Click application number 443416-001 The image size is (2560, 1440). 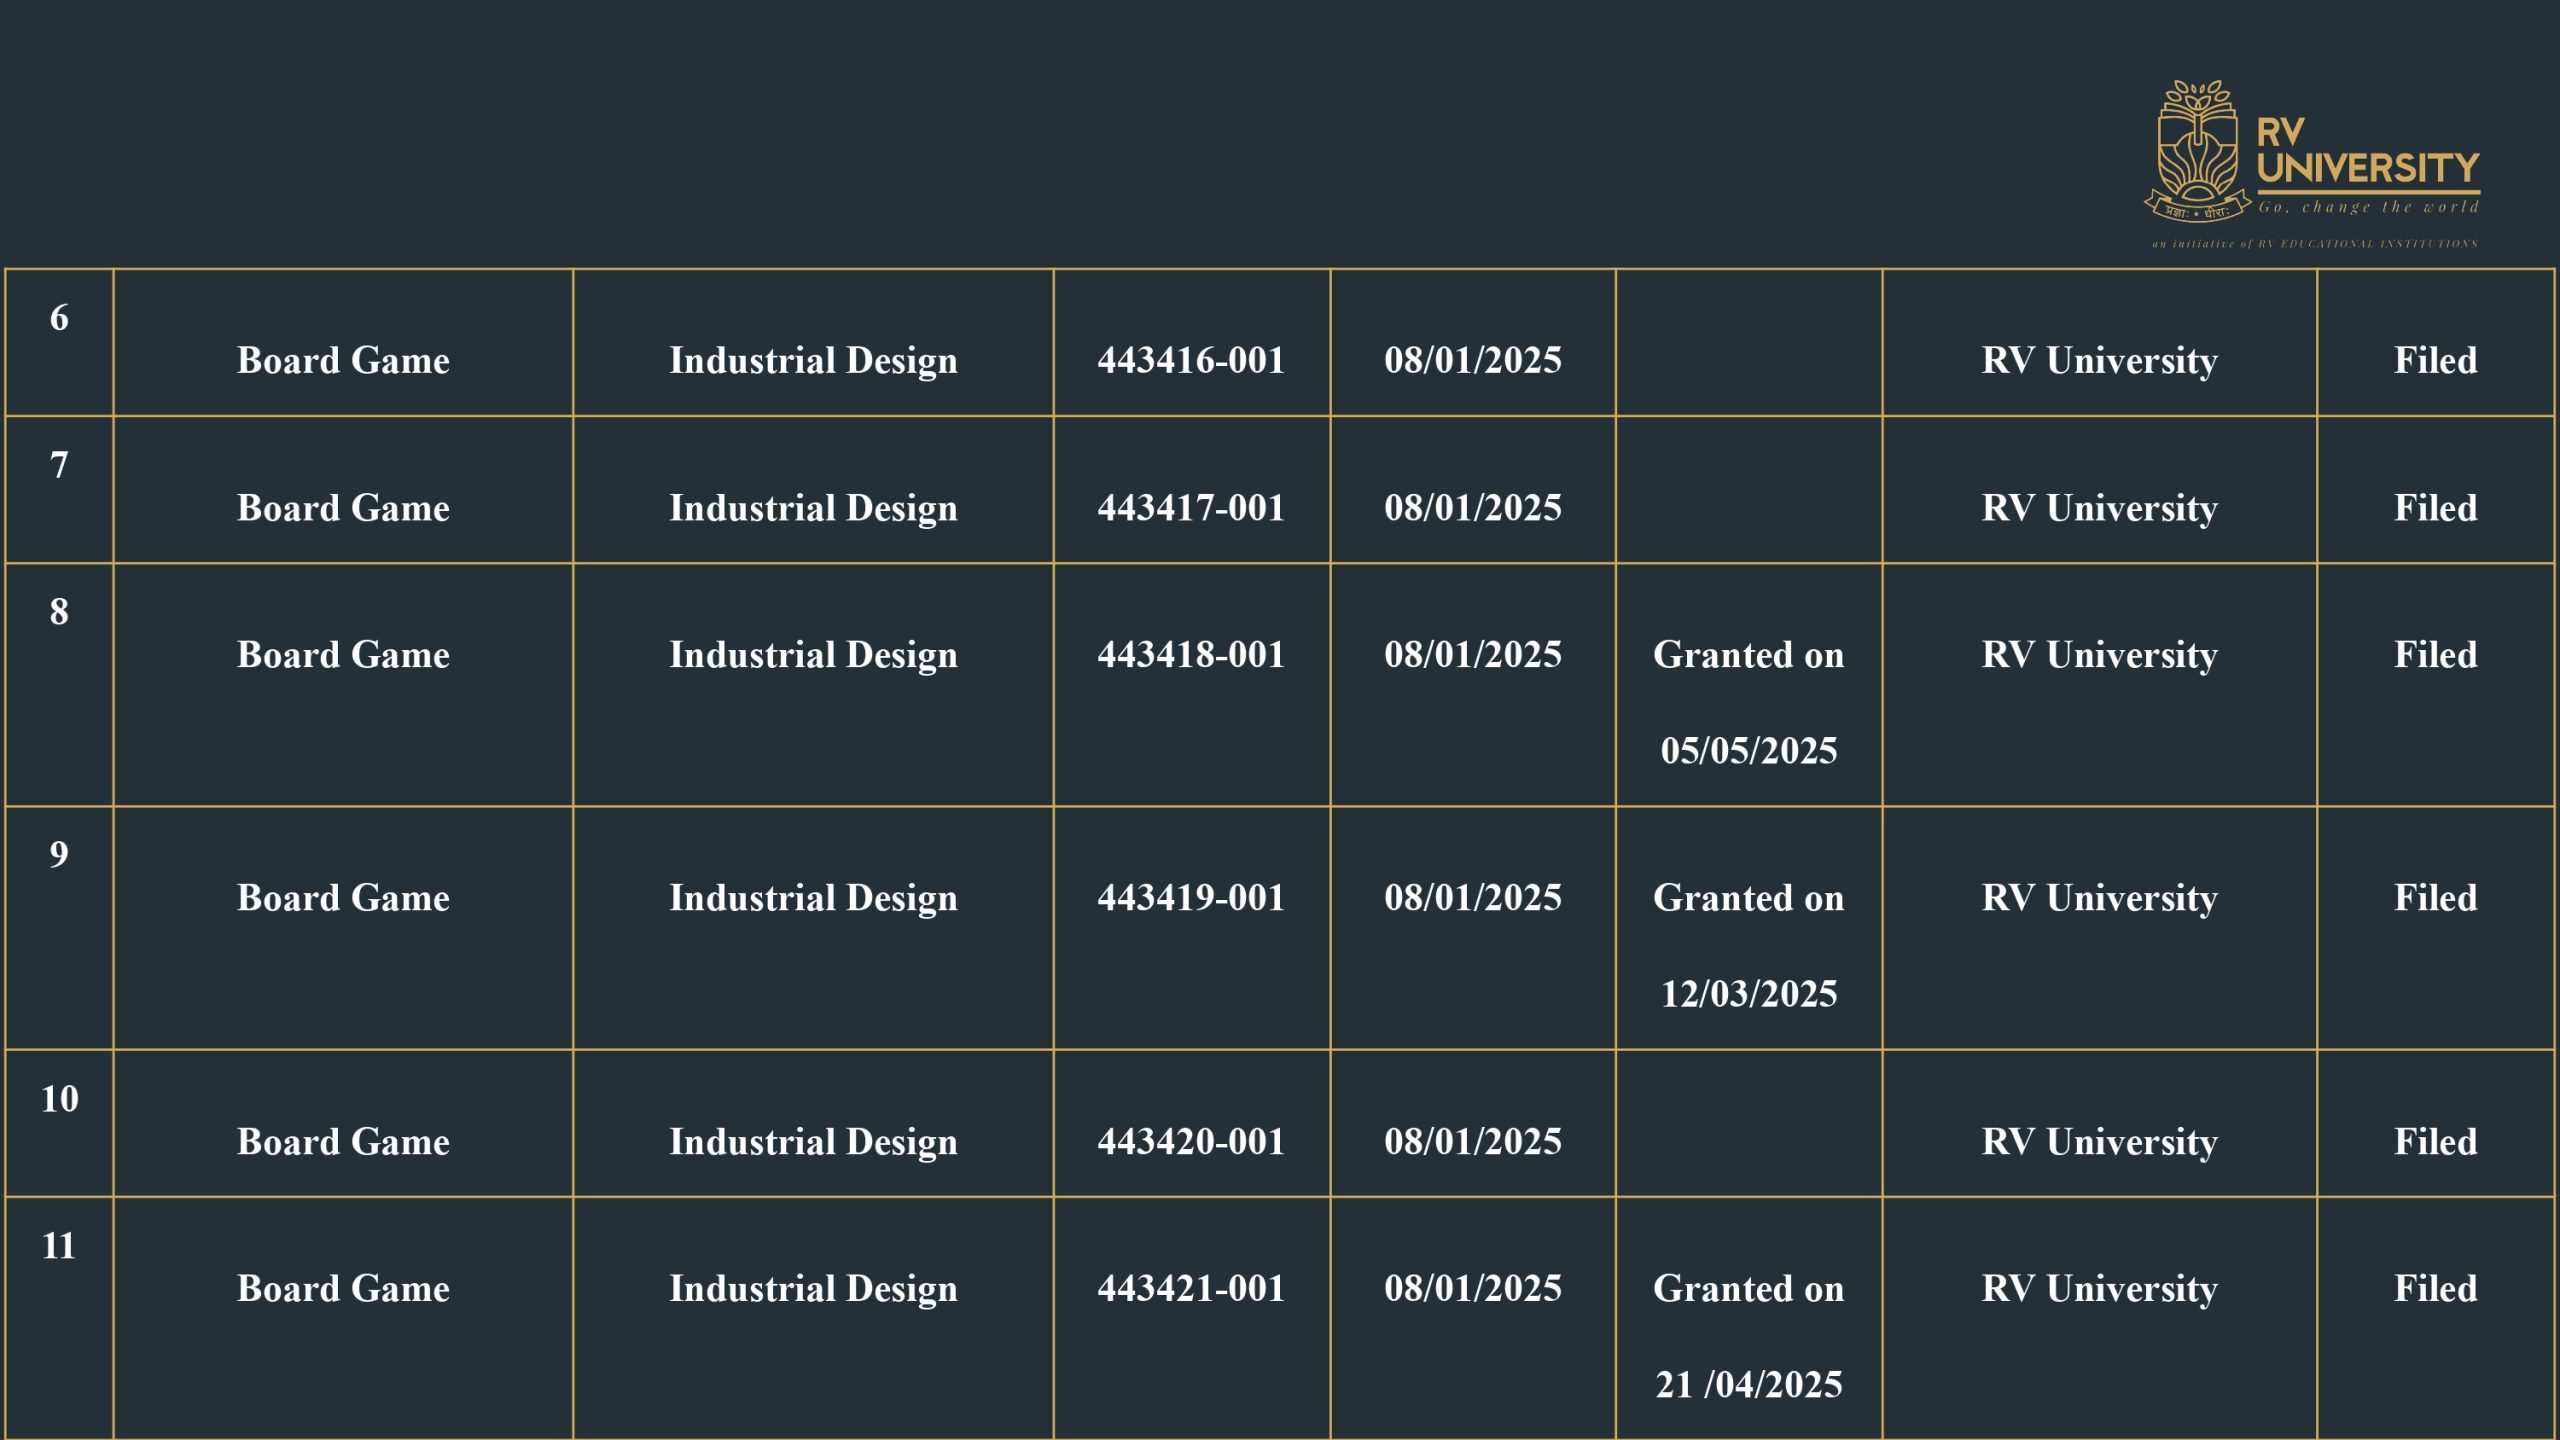click(1191, 360)
